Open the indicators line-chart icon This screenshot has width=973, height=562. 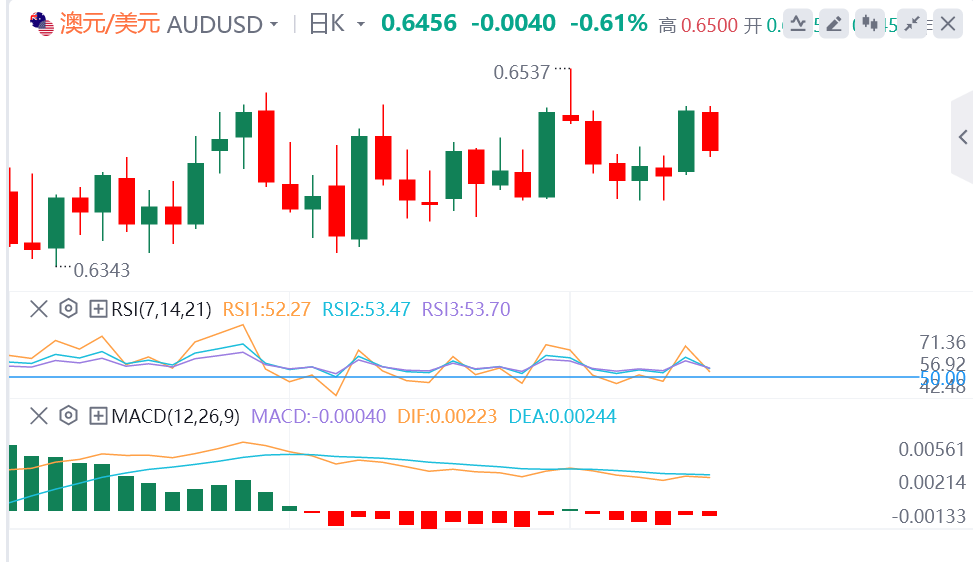pyautogui.click(x=798, y=24)
